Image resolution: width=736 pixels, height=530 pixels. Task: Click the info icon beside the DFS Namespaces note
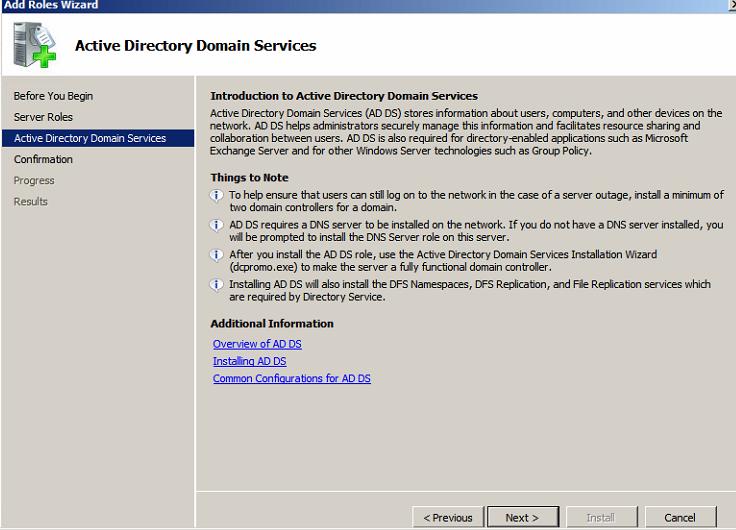[x=216, y=284]
